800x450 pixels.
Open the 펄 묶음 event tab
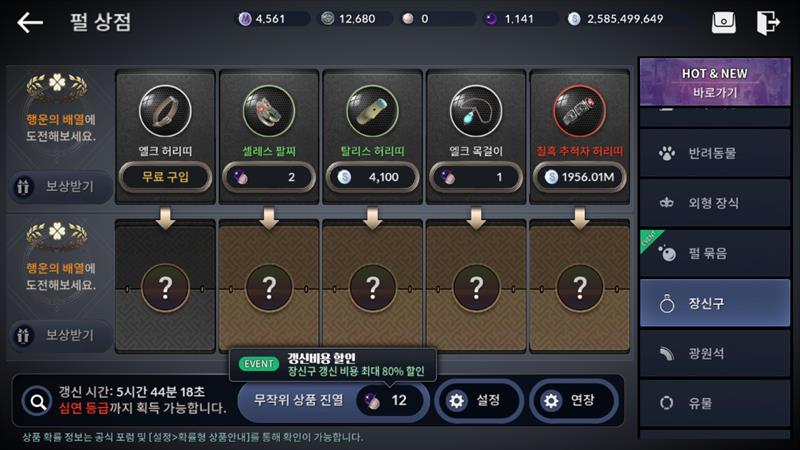pyautogui.click(x=715, y=253)
